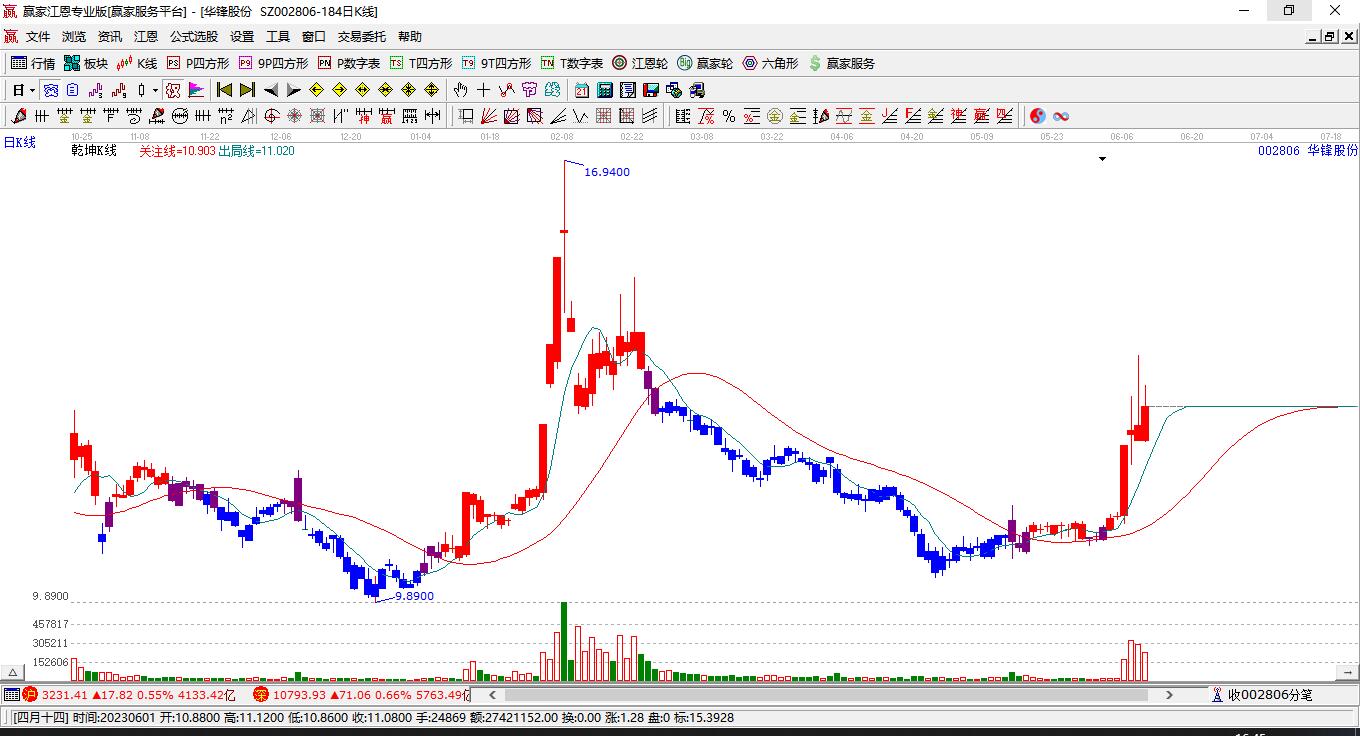Open the 公式选股 menu
Viewport: 1360px width, 736px height.
194,37
